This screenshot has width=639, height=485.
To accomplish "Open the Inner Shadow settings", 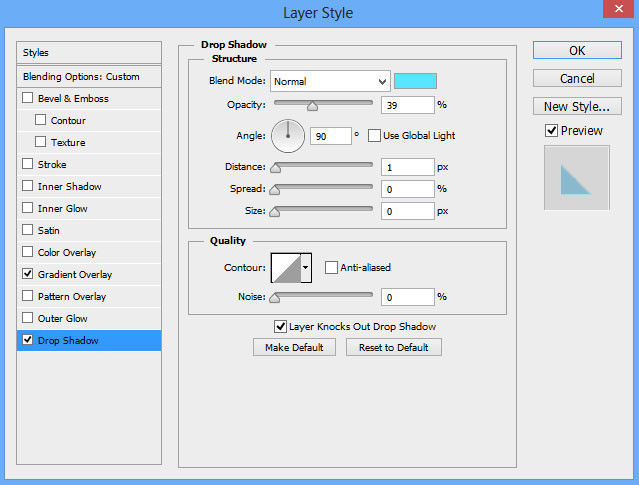I will pyautogui.click(x=70, y=187).
